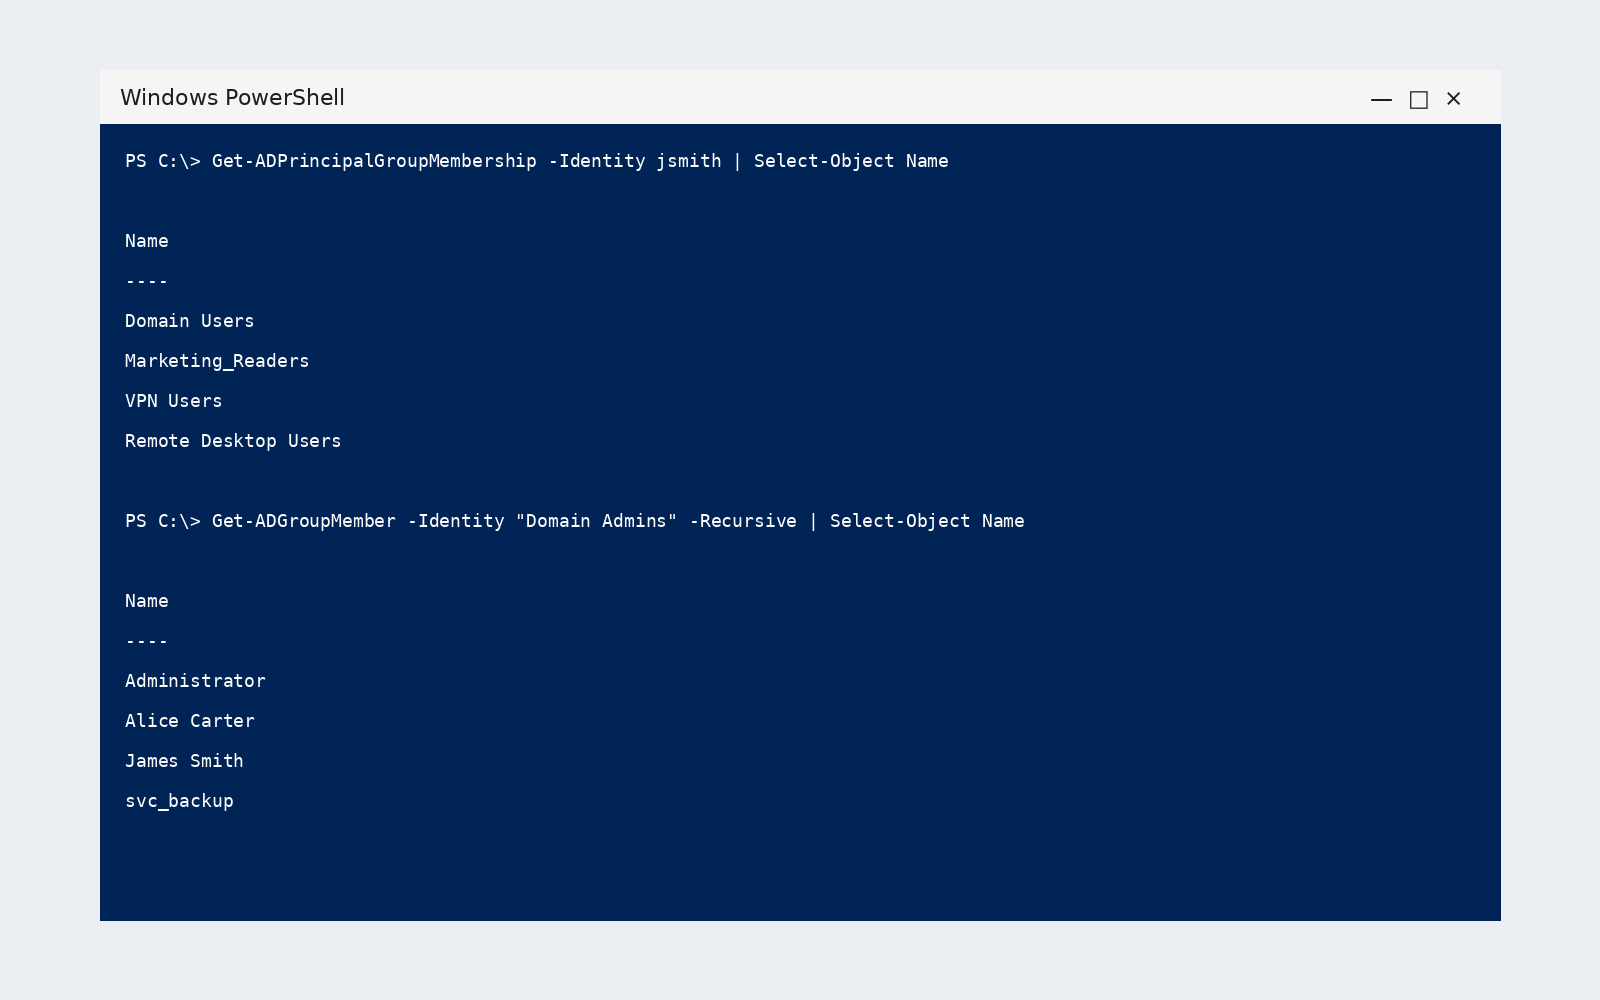
Task: Click the second Name column header
Action: [147, 601]
